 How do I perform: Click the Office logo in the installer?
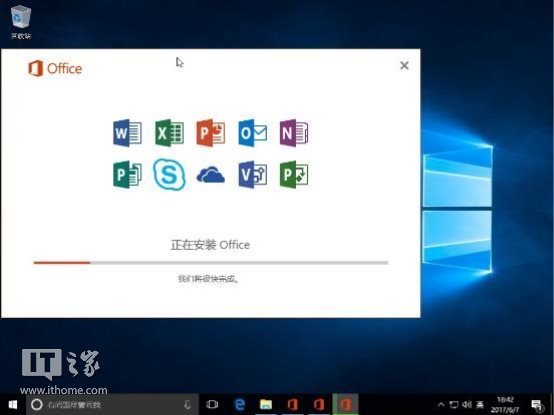[55, 68]
